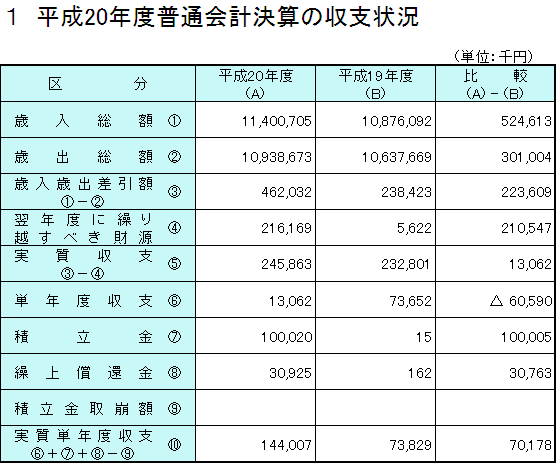Viewport: 556px width, 463px height.
Task: Click the value 223,609
Action: tap(526, 192)
